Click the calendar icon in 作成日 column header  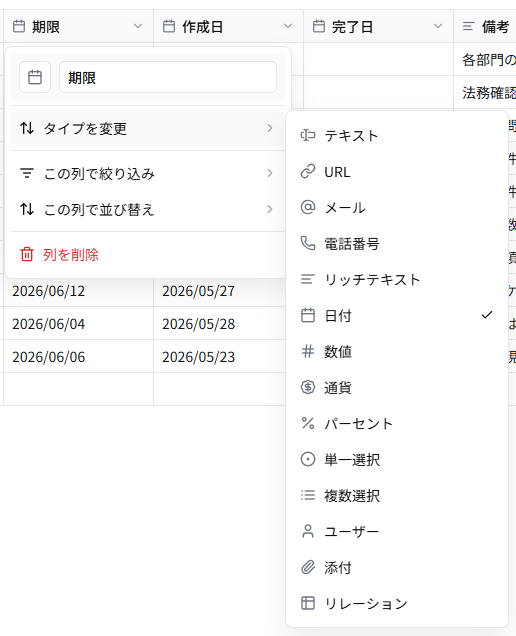point(169,27)
